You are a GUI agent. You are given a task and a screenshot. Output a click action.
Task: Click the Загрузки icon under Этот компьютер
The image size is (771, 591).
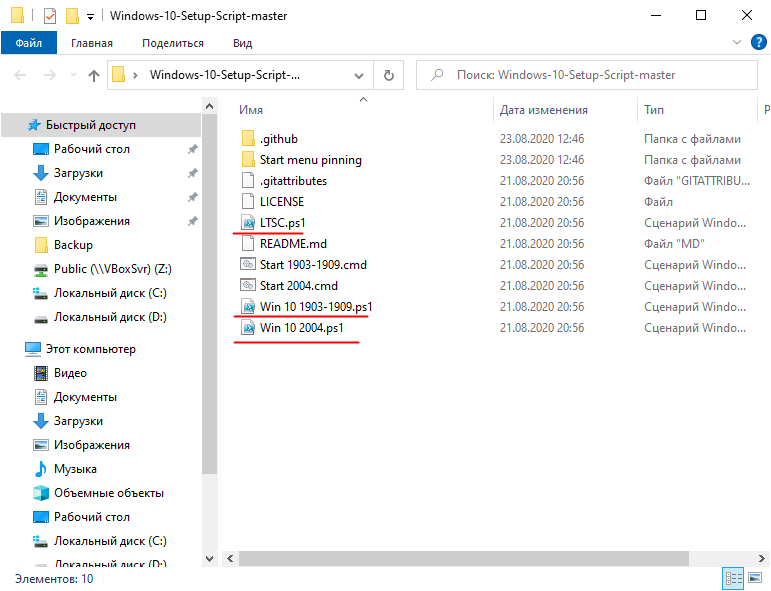pos(41,421)
